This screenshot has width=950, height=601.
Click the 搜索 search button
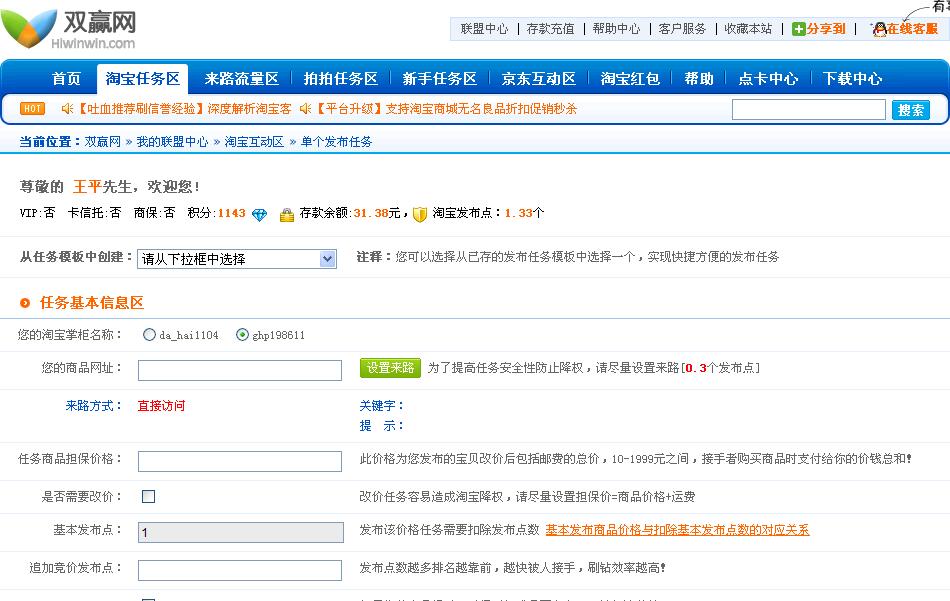coord(911,110)
